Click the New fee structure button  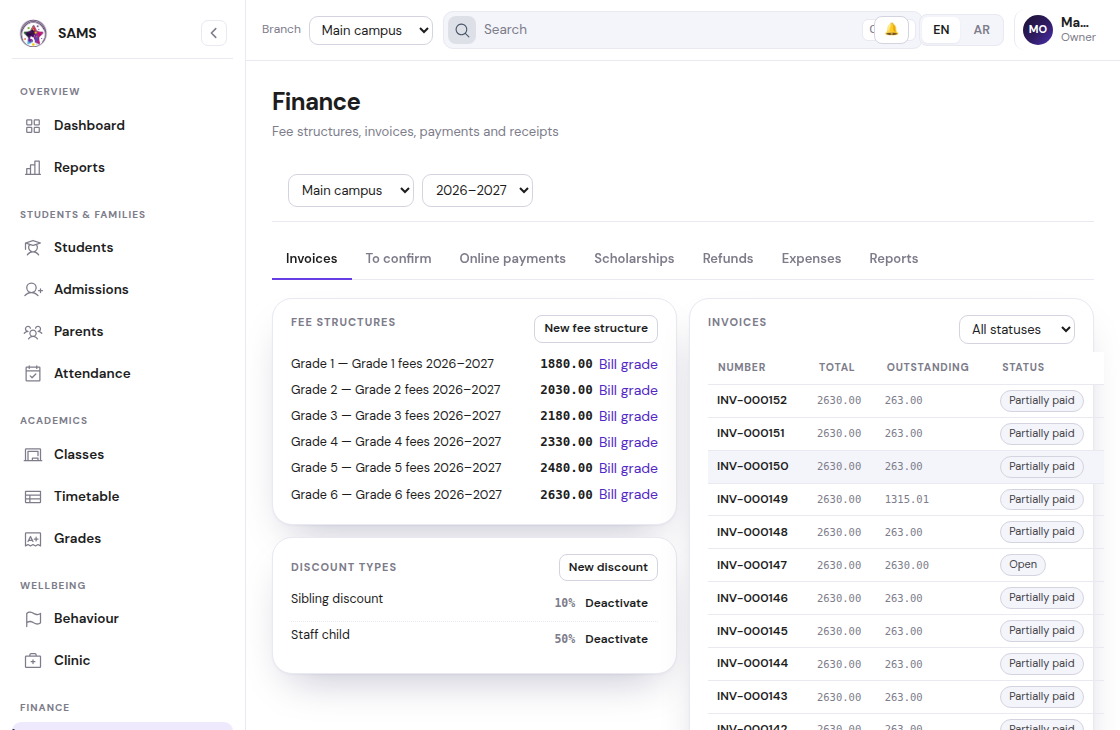click(596, 329)
